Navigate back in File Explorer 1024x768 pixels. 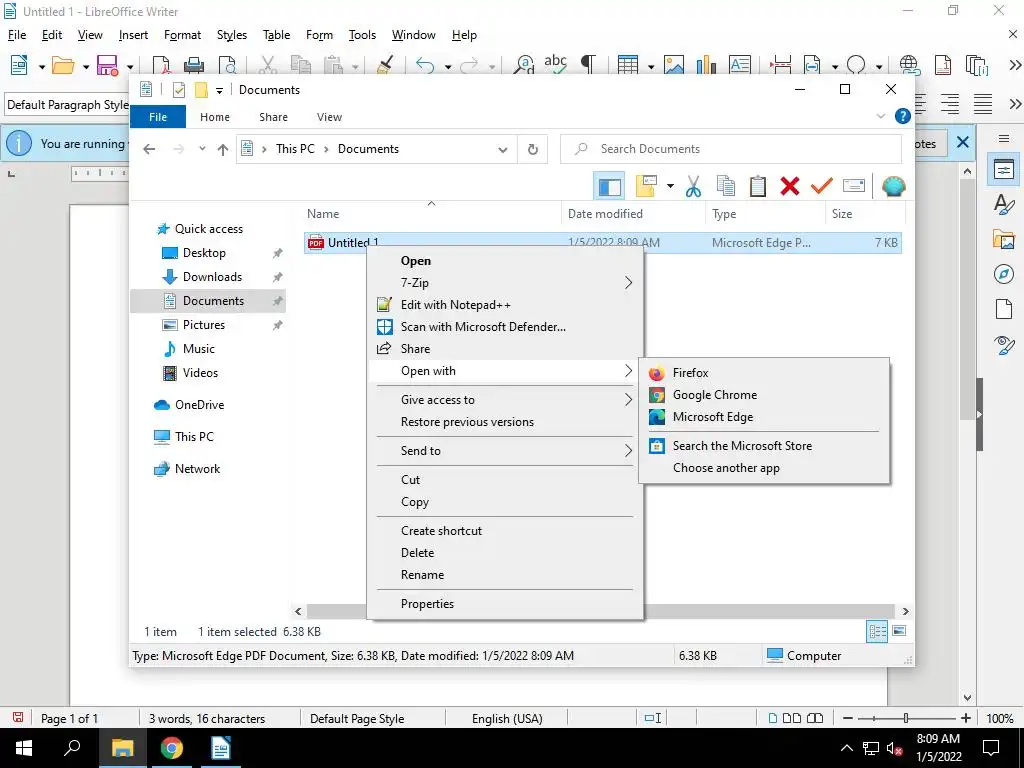(149, 150)
